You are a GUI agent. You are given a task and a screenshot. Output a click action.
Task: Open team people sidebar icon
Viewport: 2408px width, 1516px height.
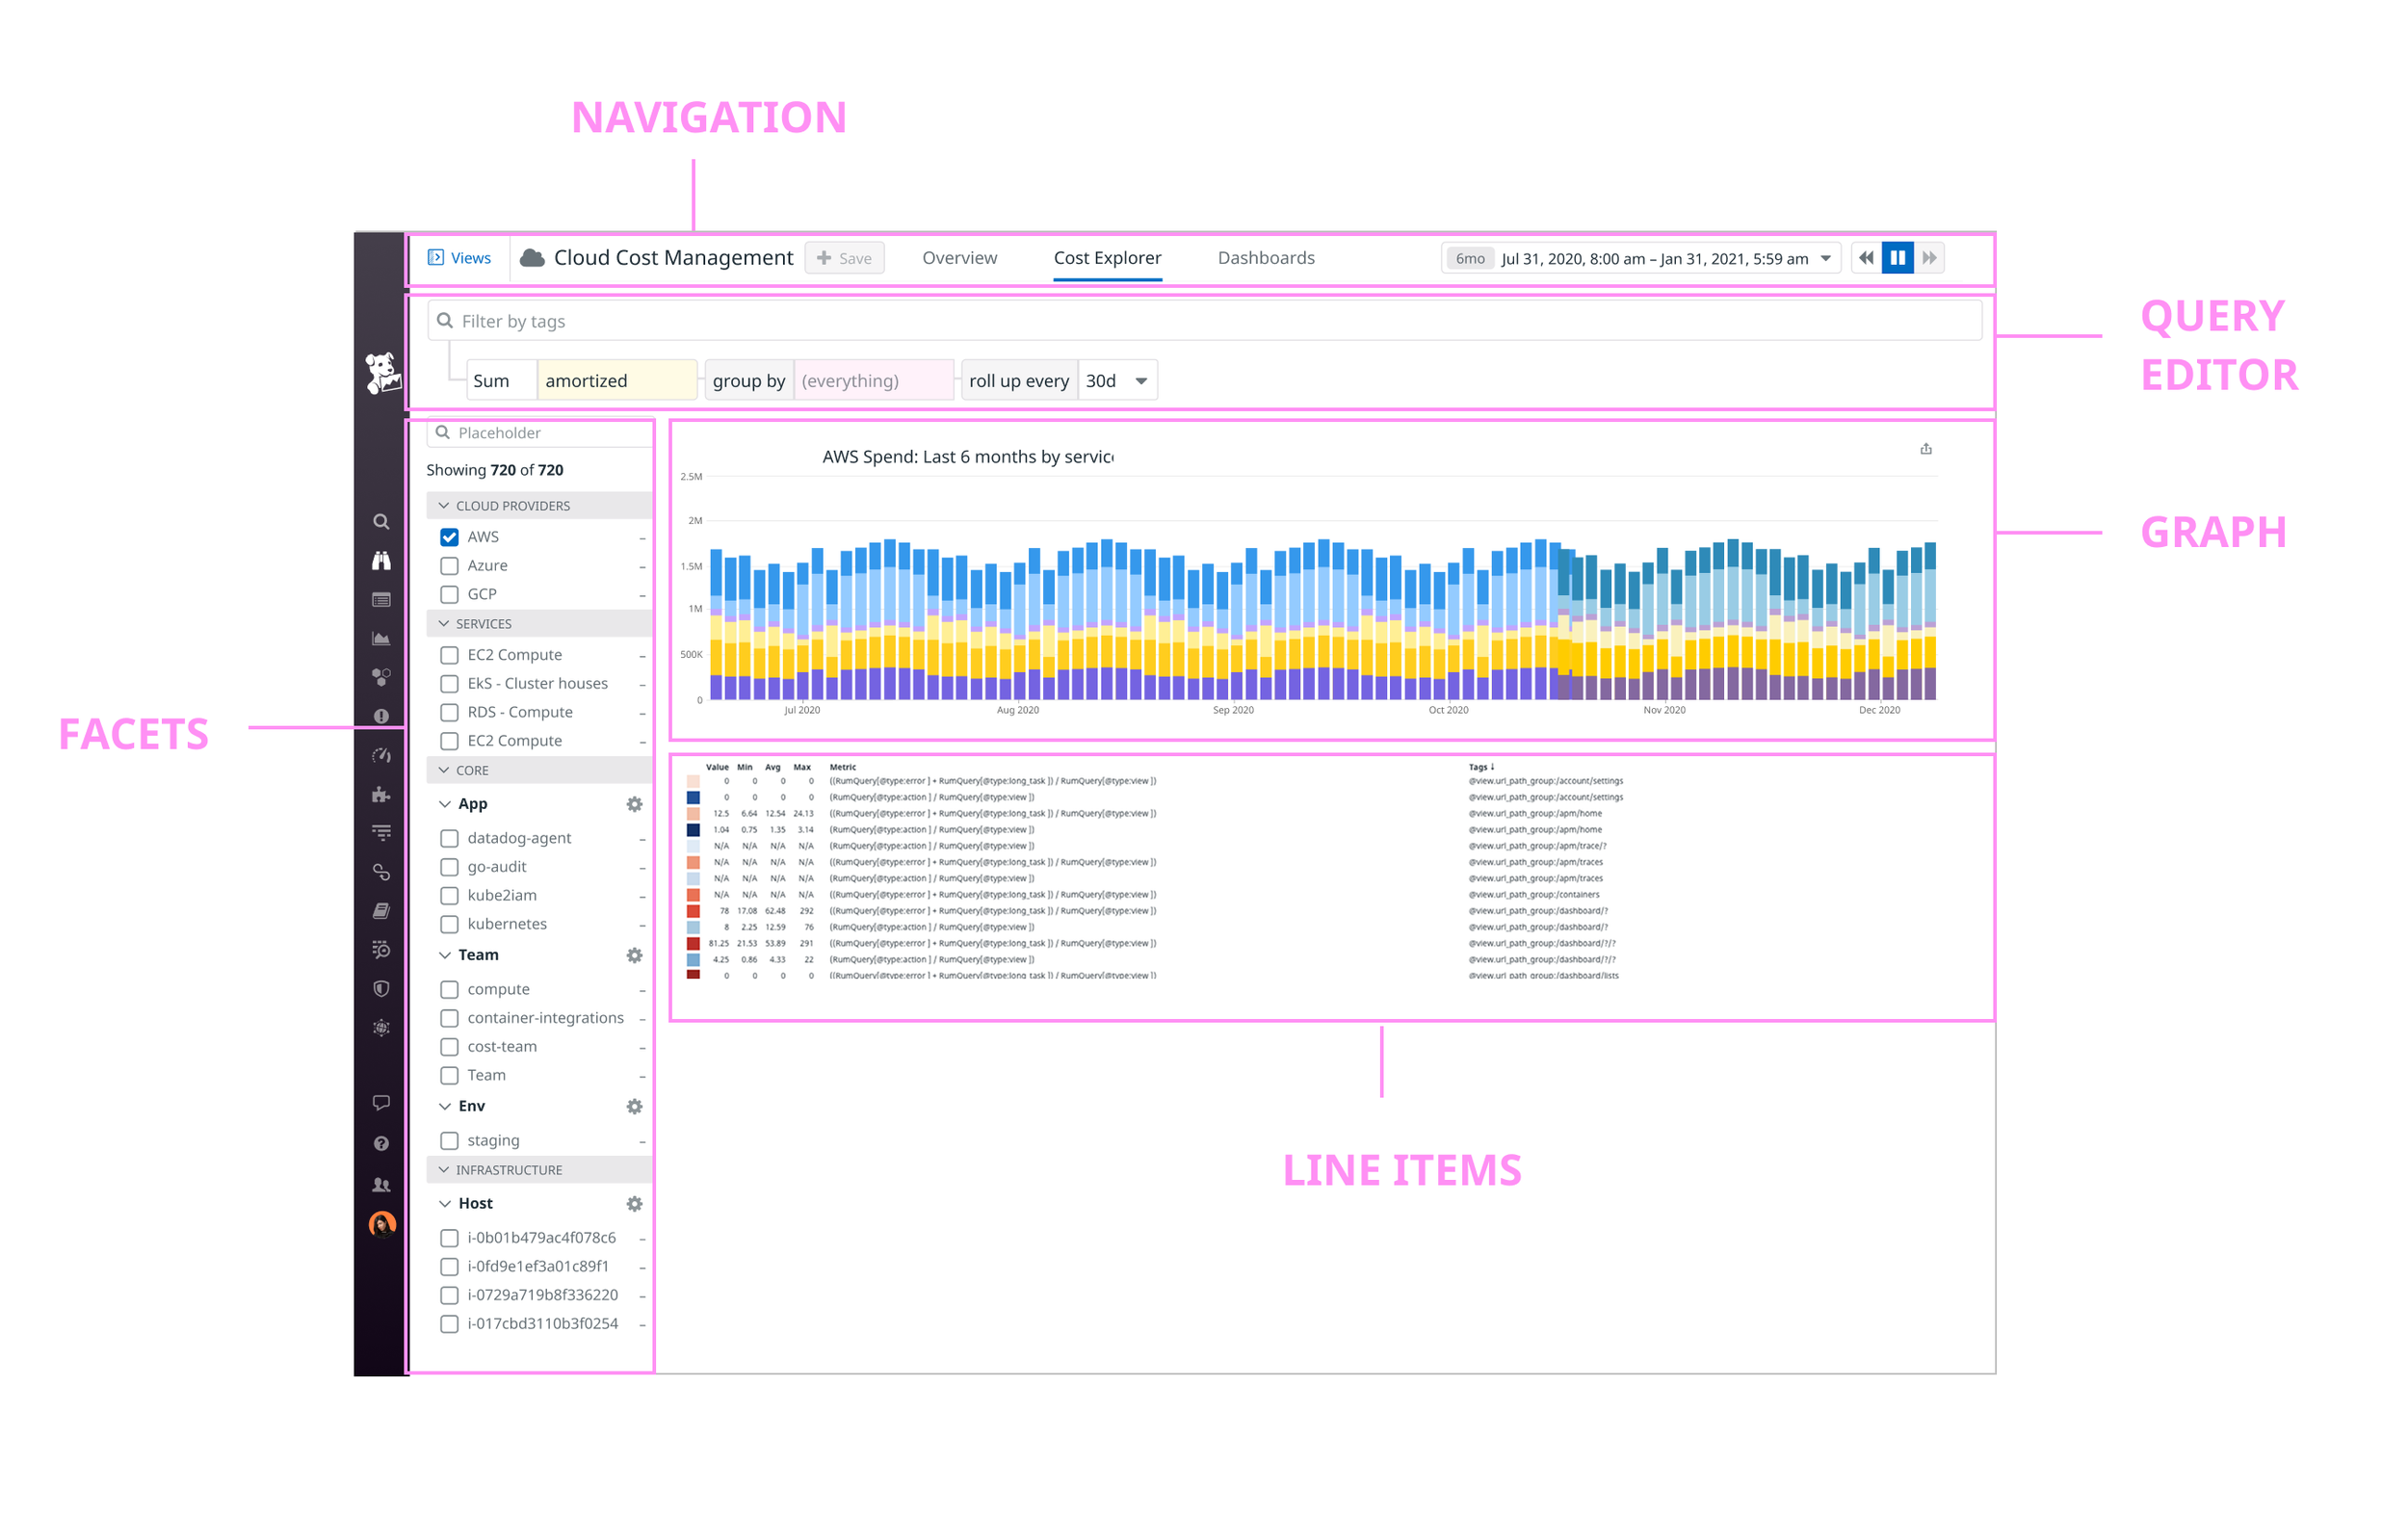(x=381, y=1185)
